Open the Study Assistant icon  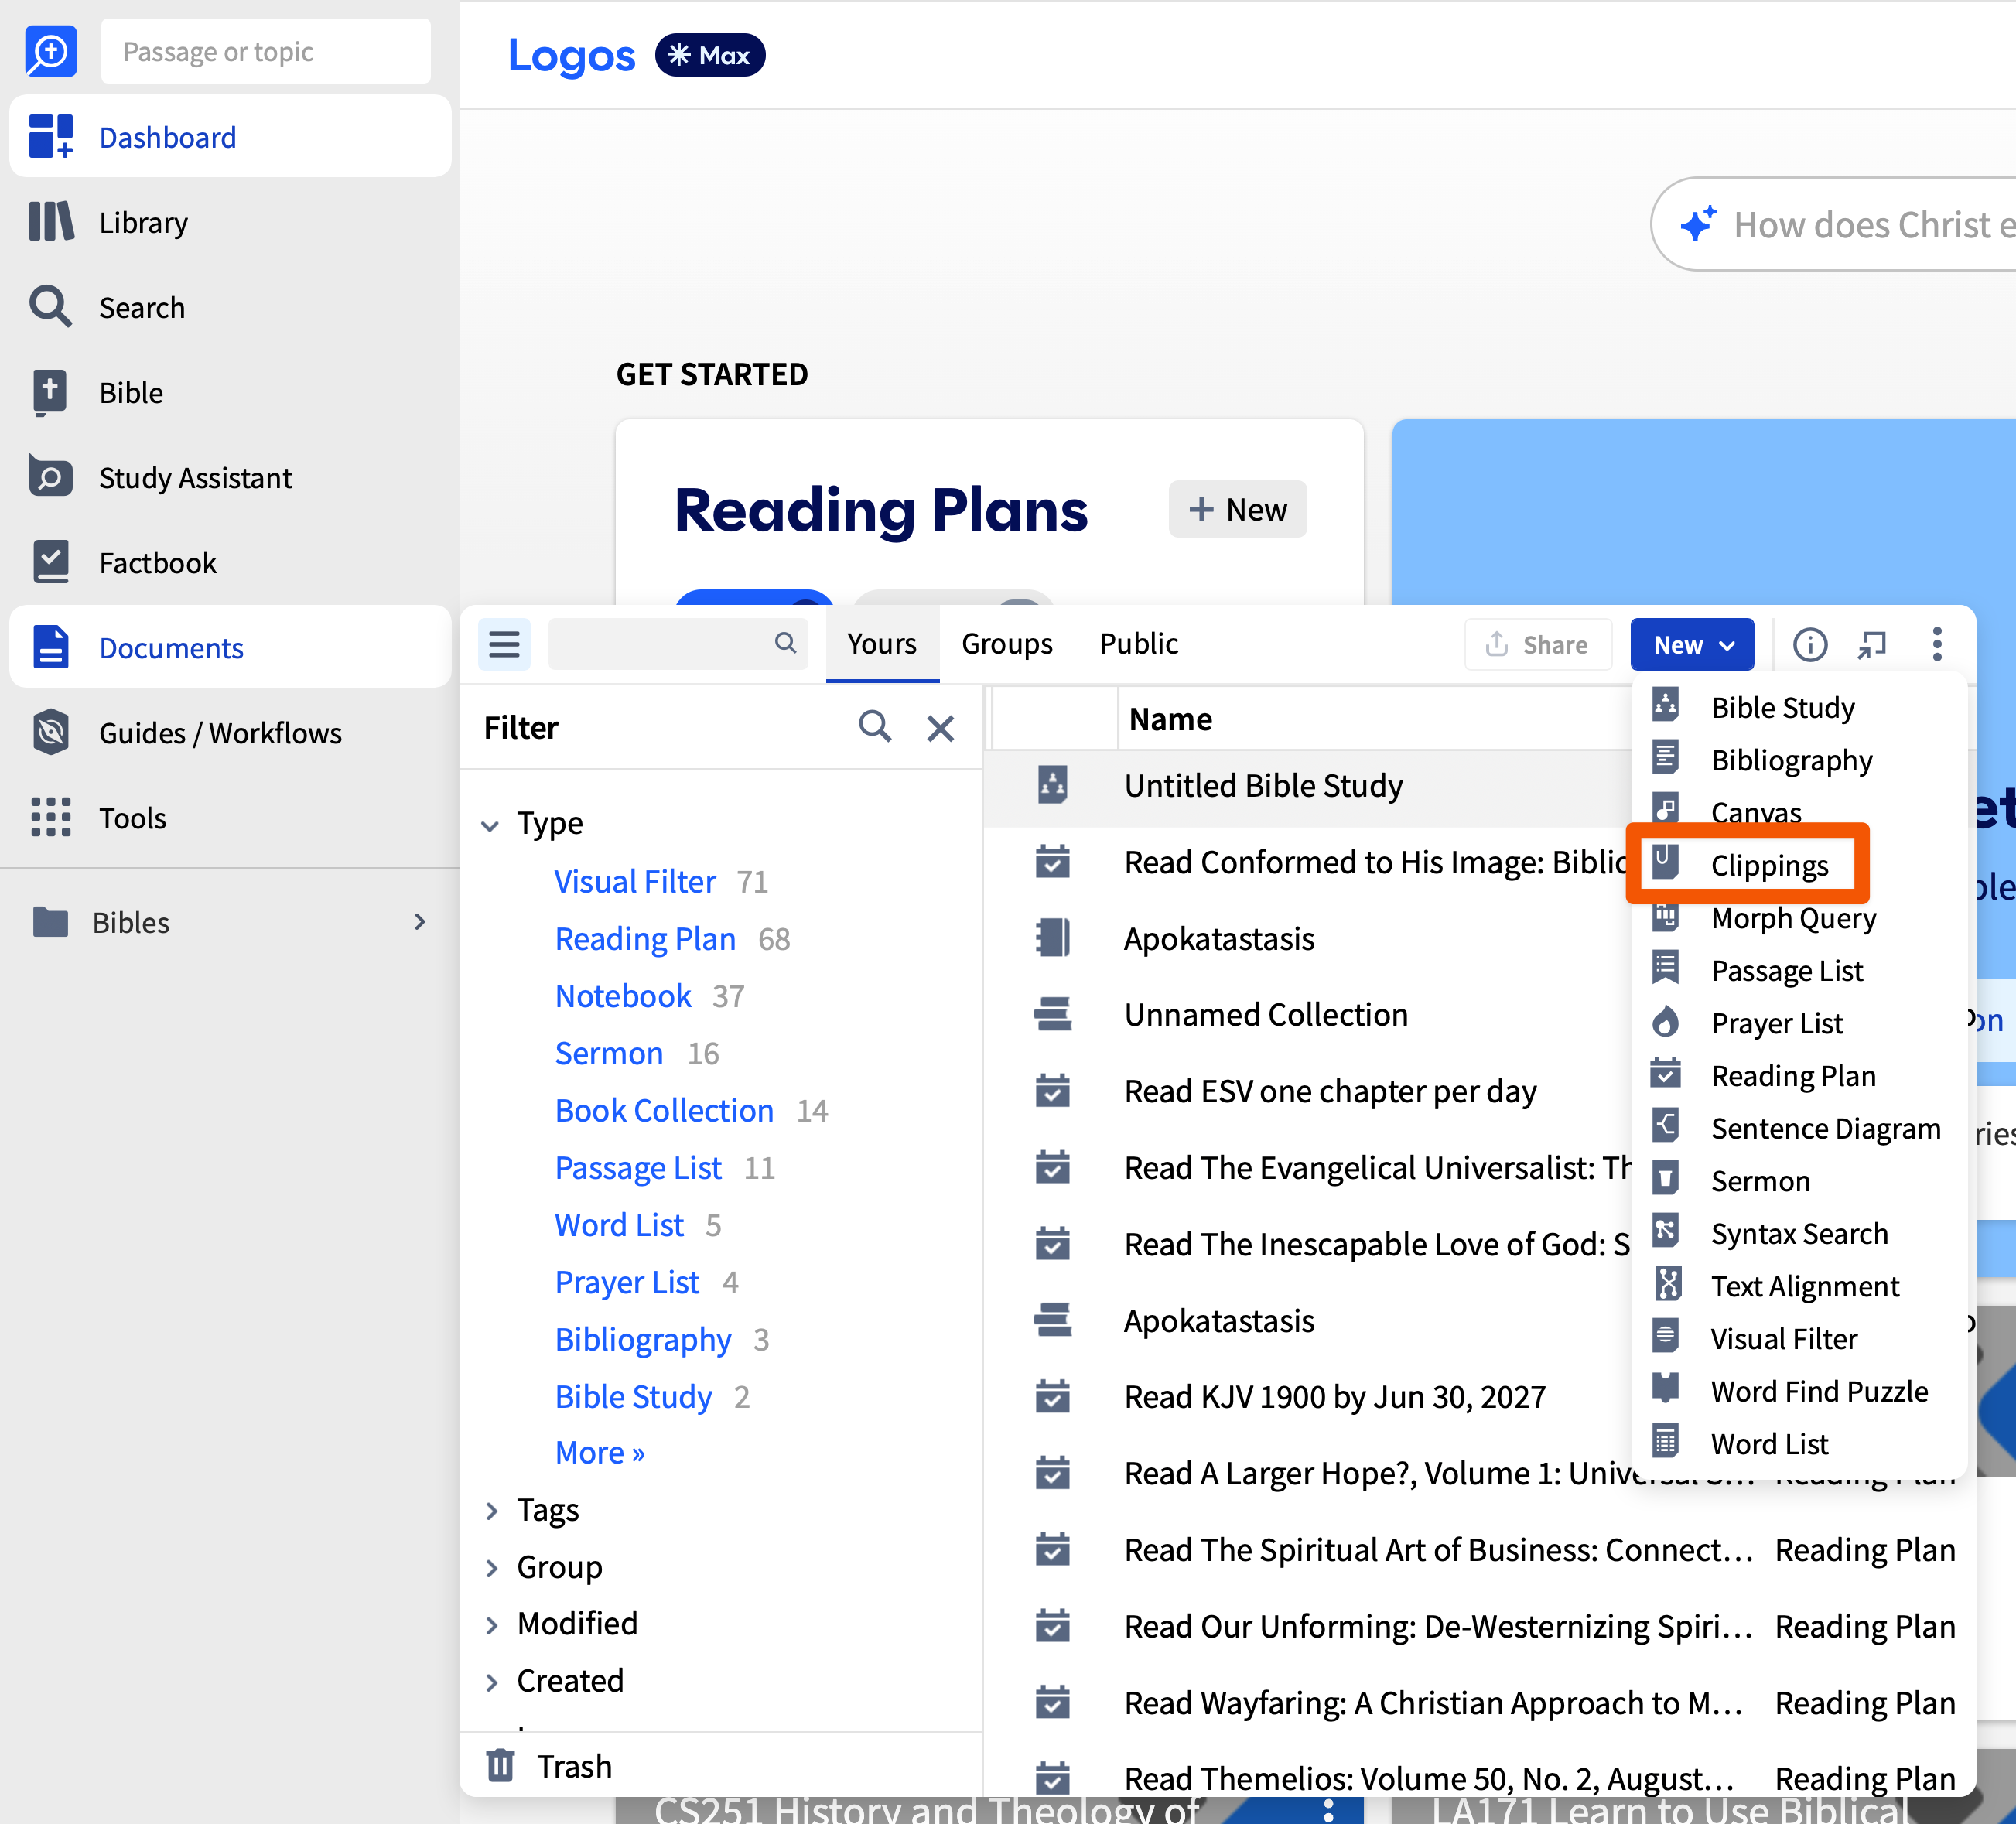point(51,477)
